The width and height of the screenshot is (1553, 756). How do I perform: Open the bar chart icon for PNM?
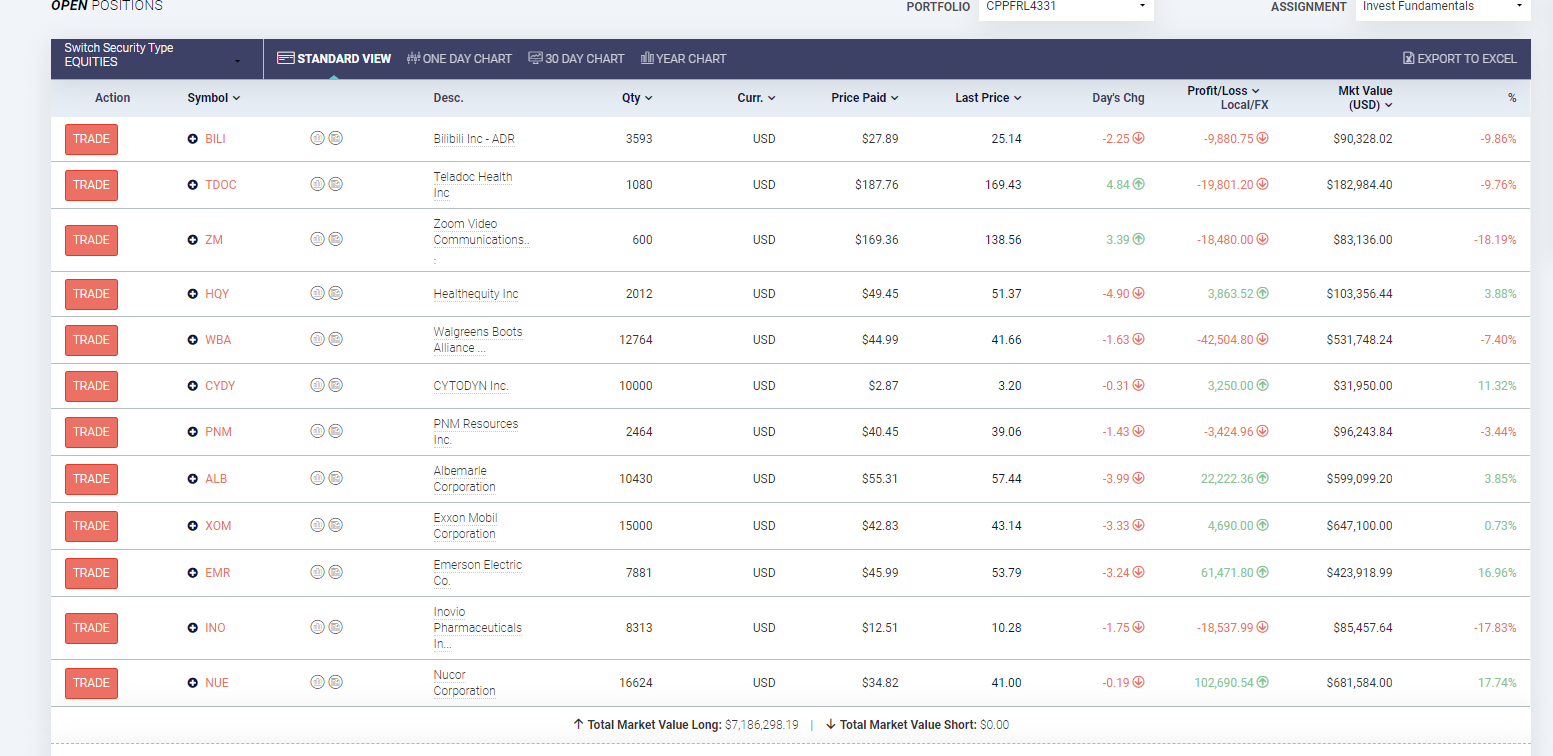[317, 431]
